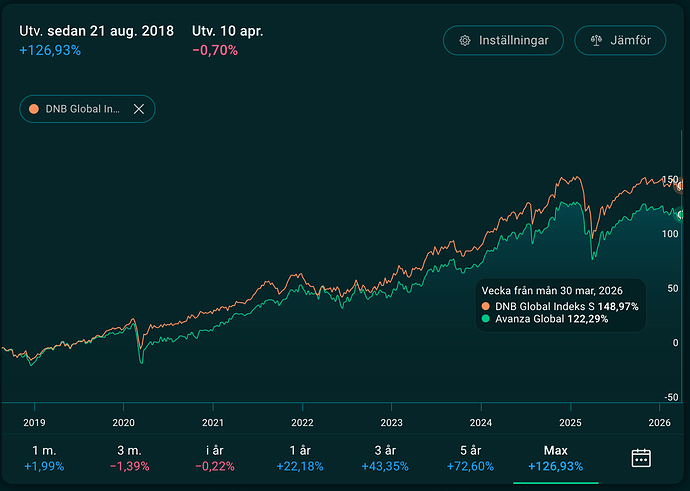The image size is (690, 491).
Task: Select the 1 år period tab
Action: (x=300, y=458)
